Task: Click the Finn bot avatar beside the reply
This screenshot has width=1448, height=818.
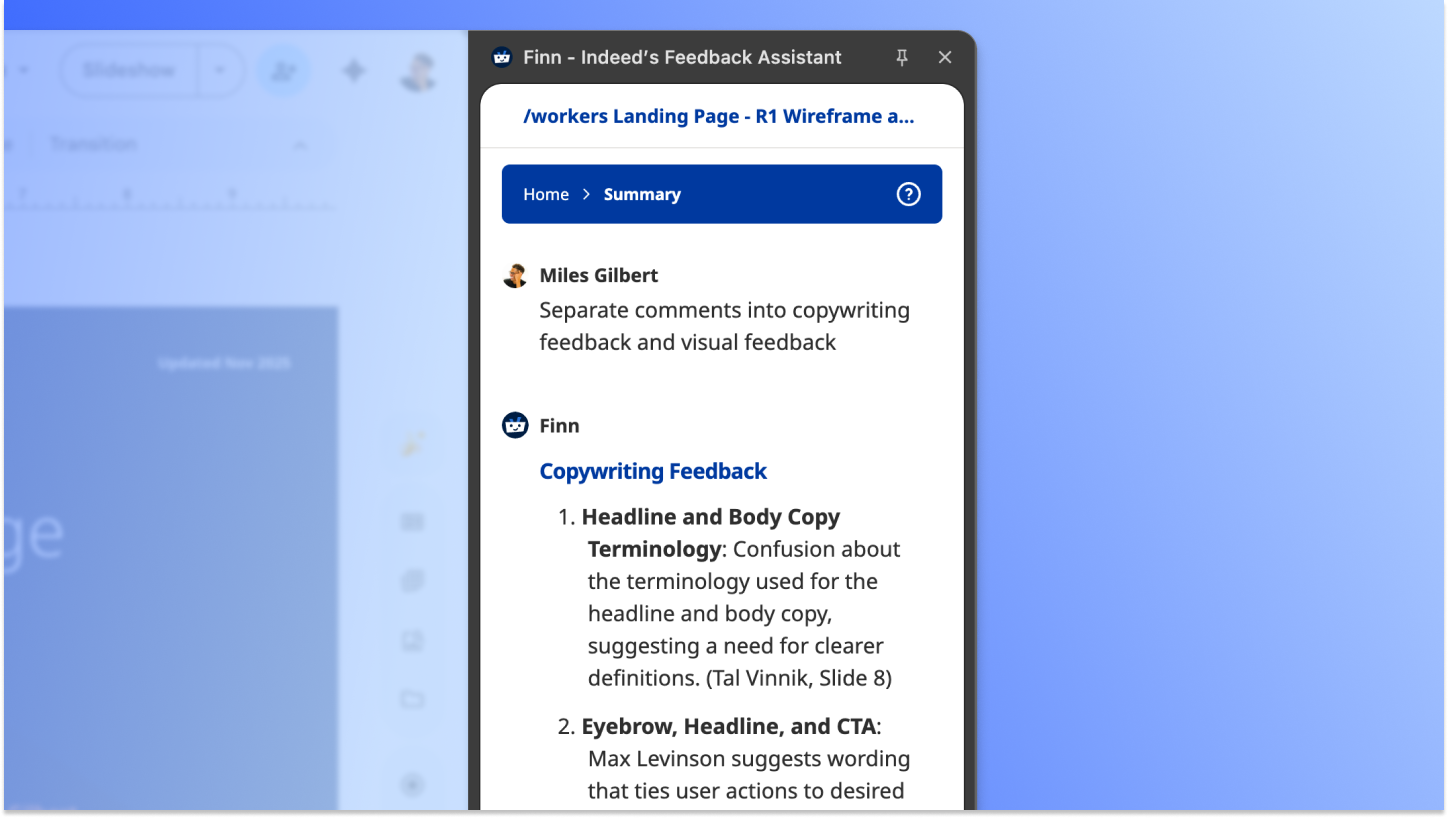Action: (515, 425)
